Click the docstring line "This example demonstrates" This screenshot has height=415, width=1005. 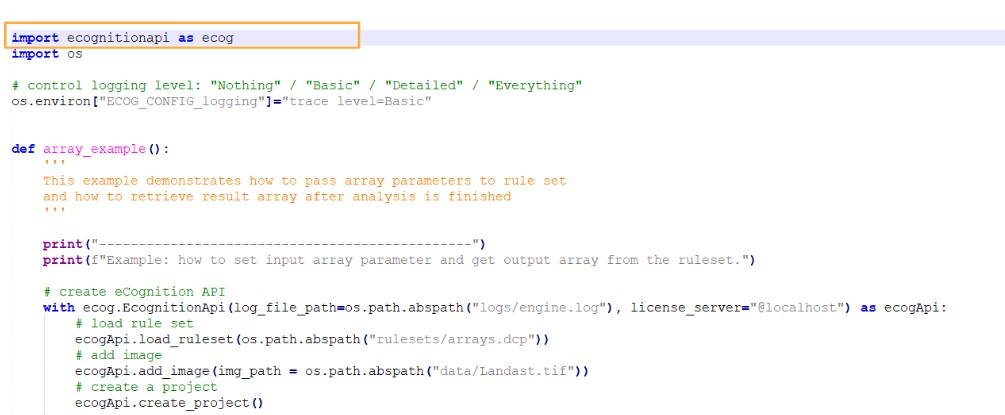point(304,181)
